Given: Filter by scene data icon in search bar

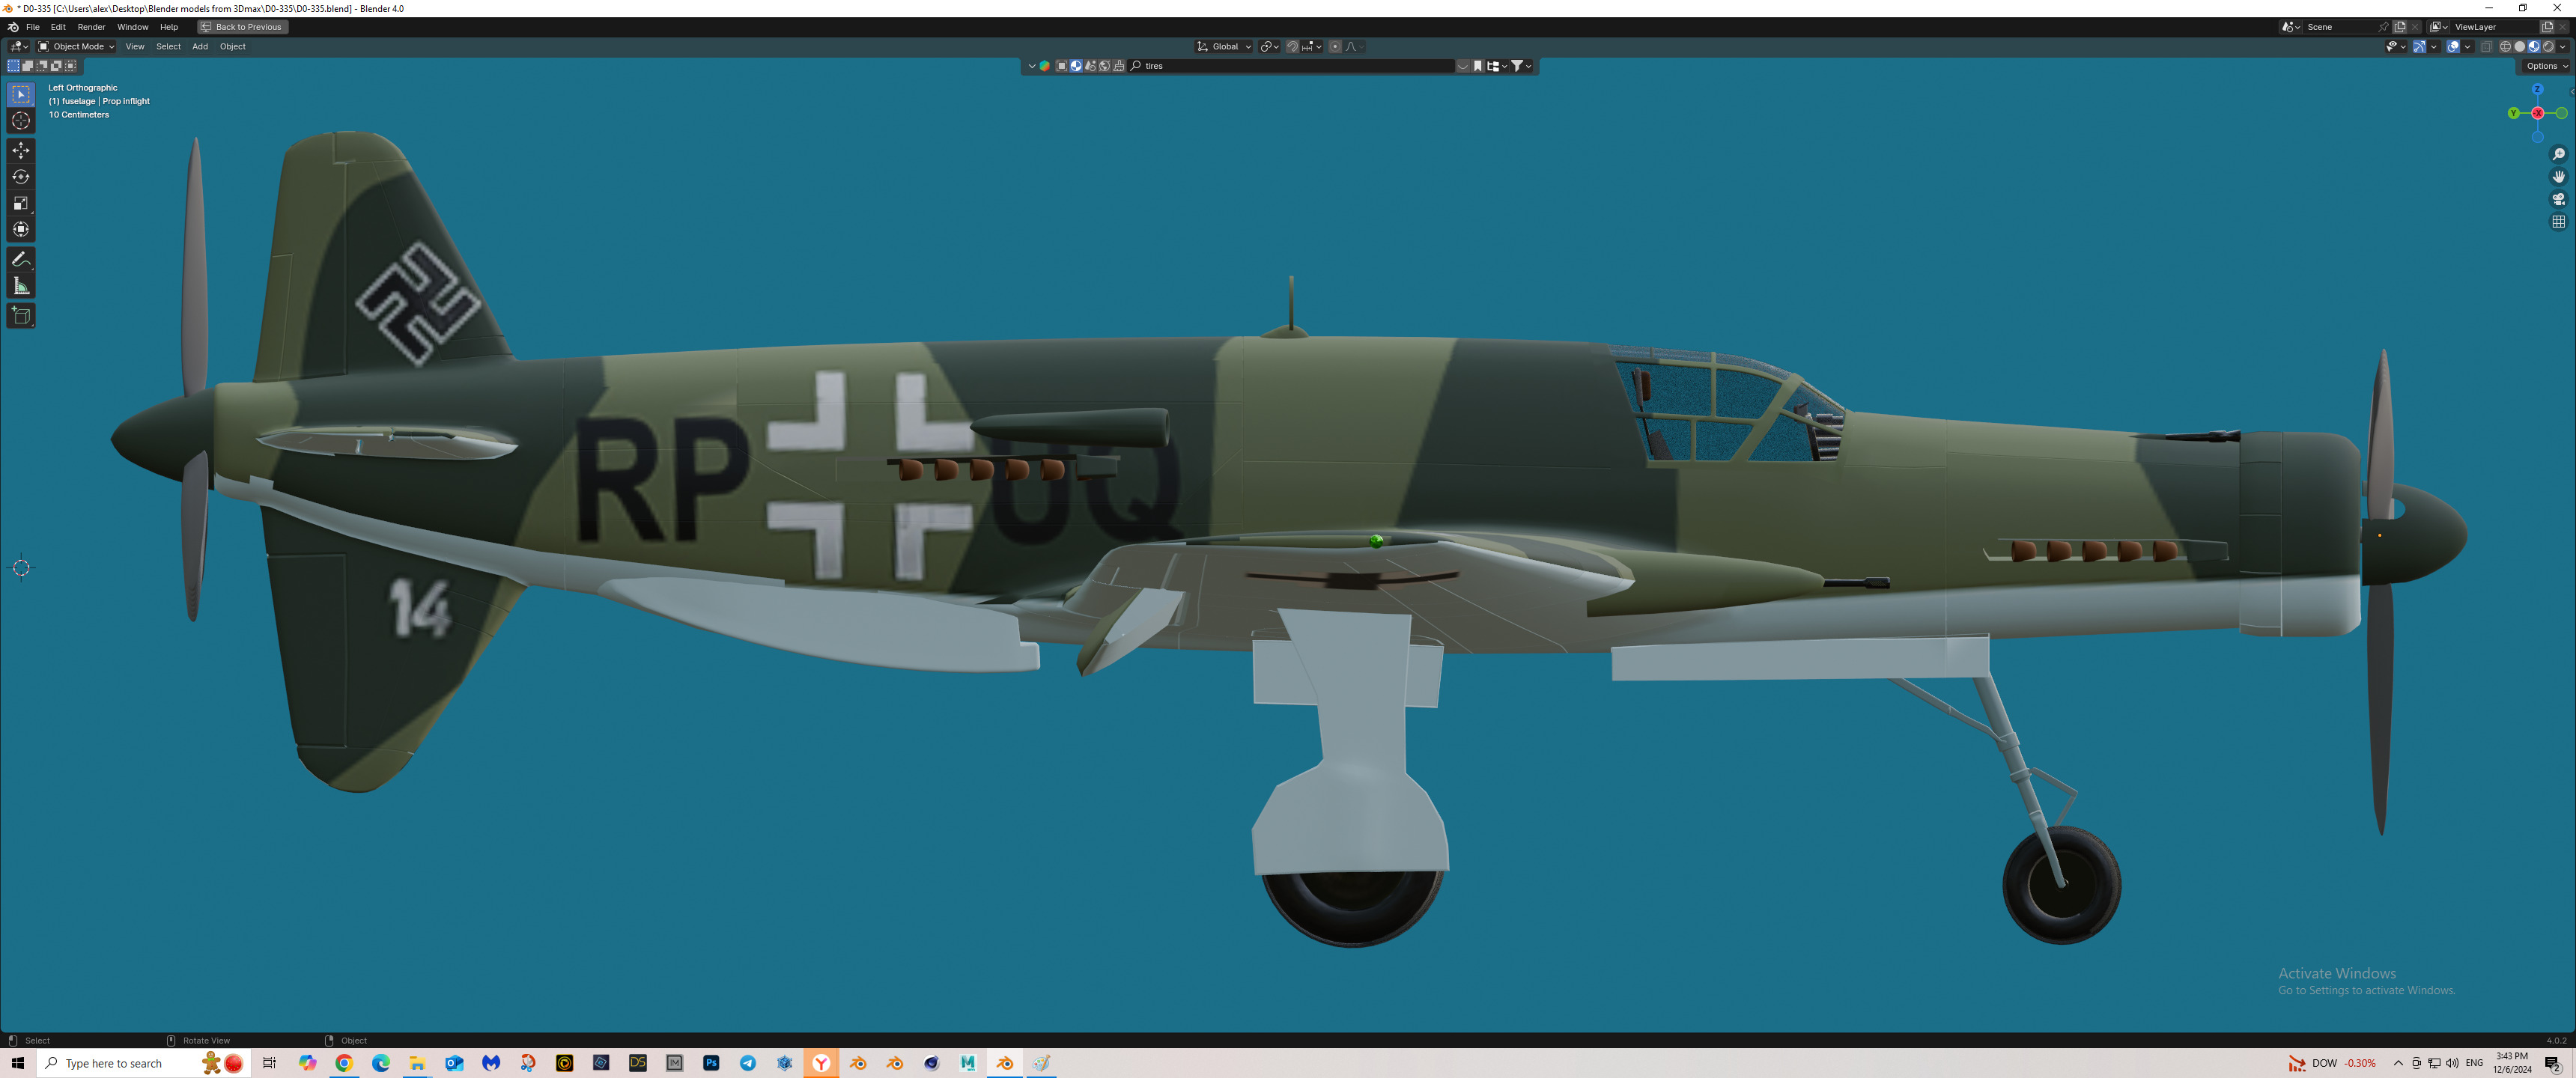Looking at the screenshot, I should click(x=1090, y=66).
